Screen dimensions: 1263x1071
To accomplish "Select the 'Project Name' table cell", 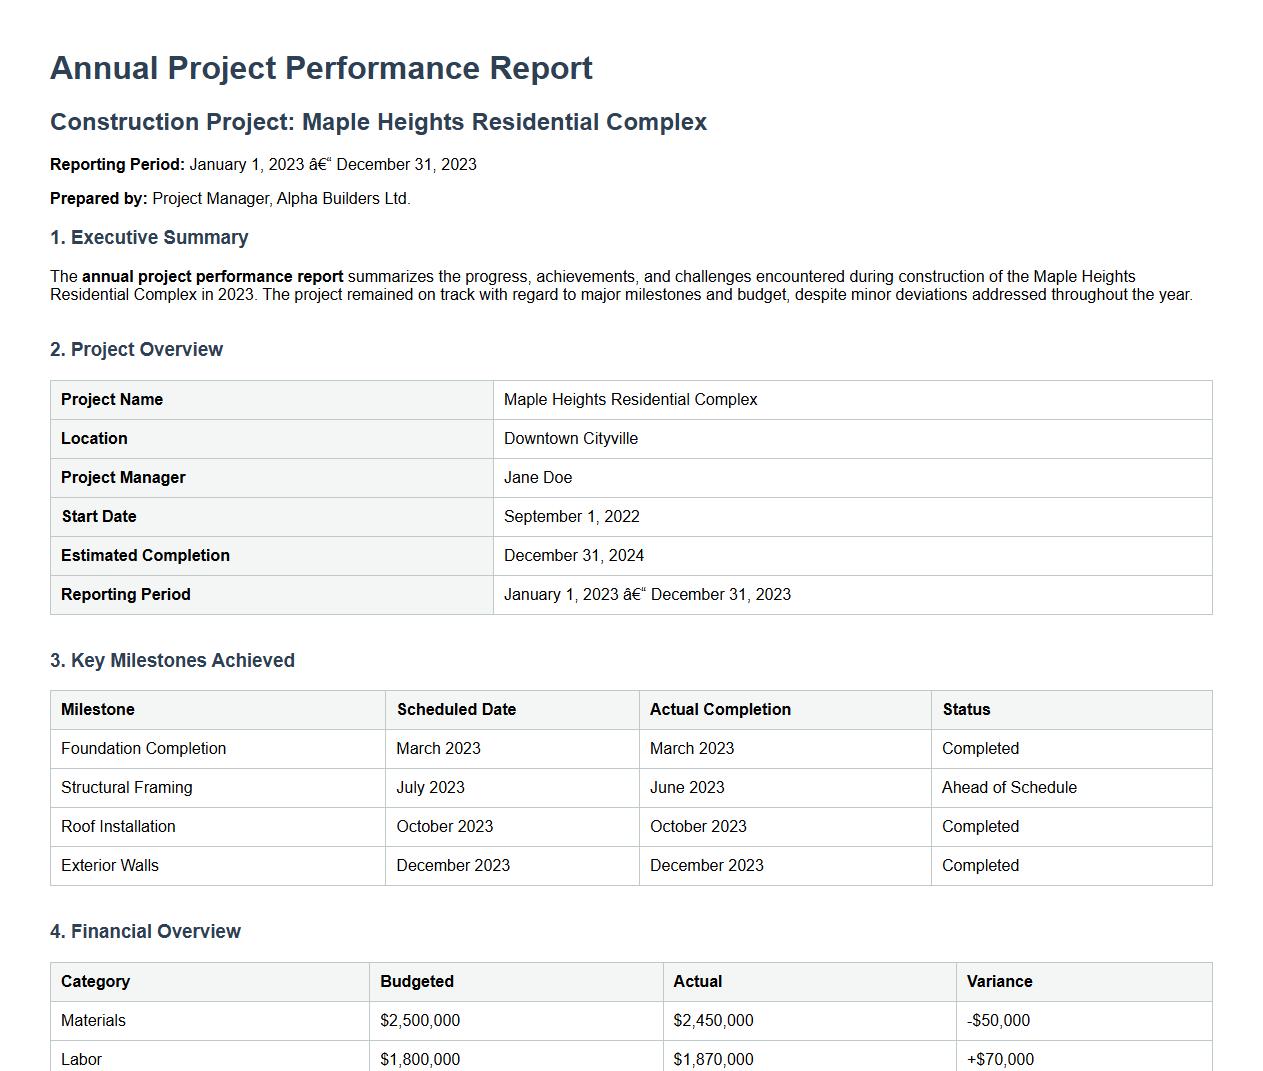I will point(111,399).
